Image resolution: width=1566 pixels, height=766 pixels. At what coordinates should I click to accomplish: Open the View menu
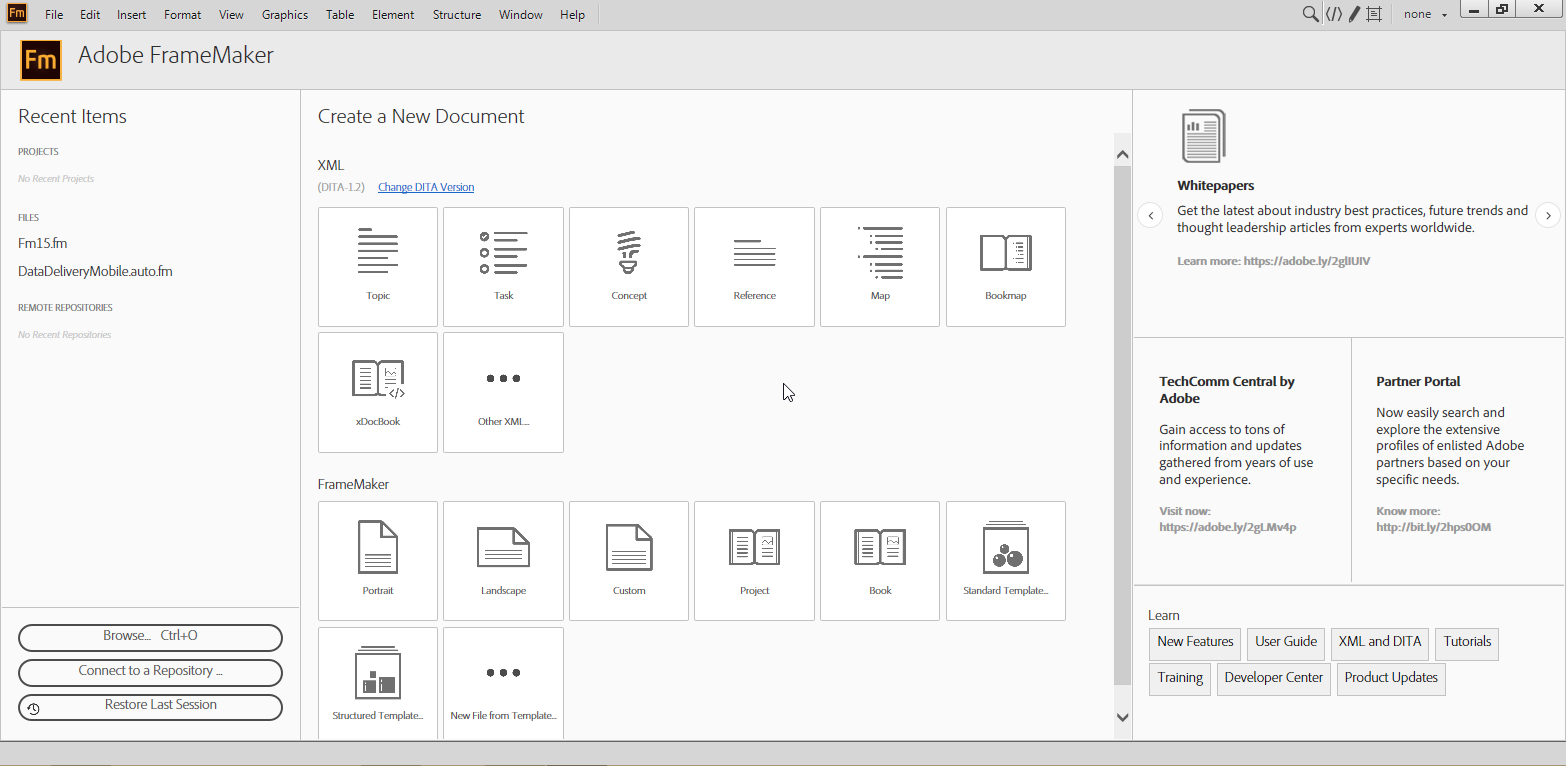231,15
